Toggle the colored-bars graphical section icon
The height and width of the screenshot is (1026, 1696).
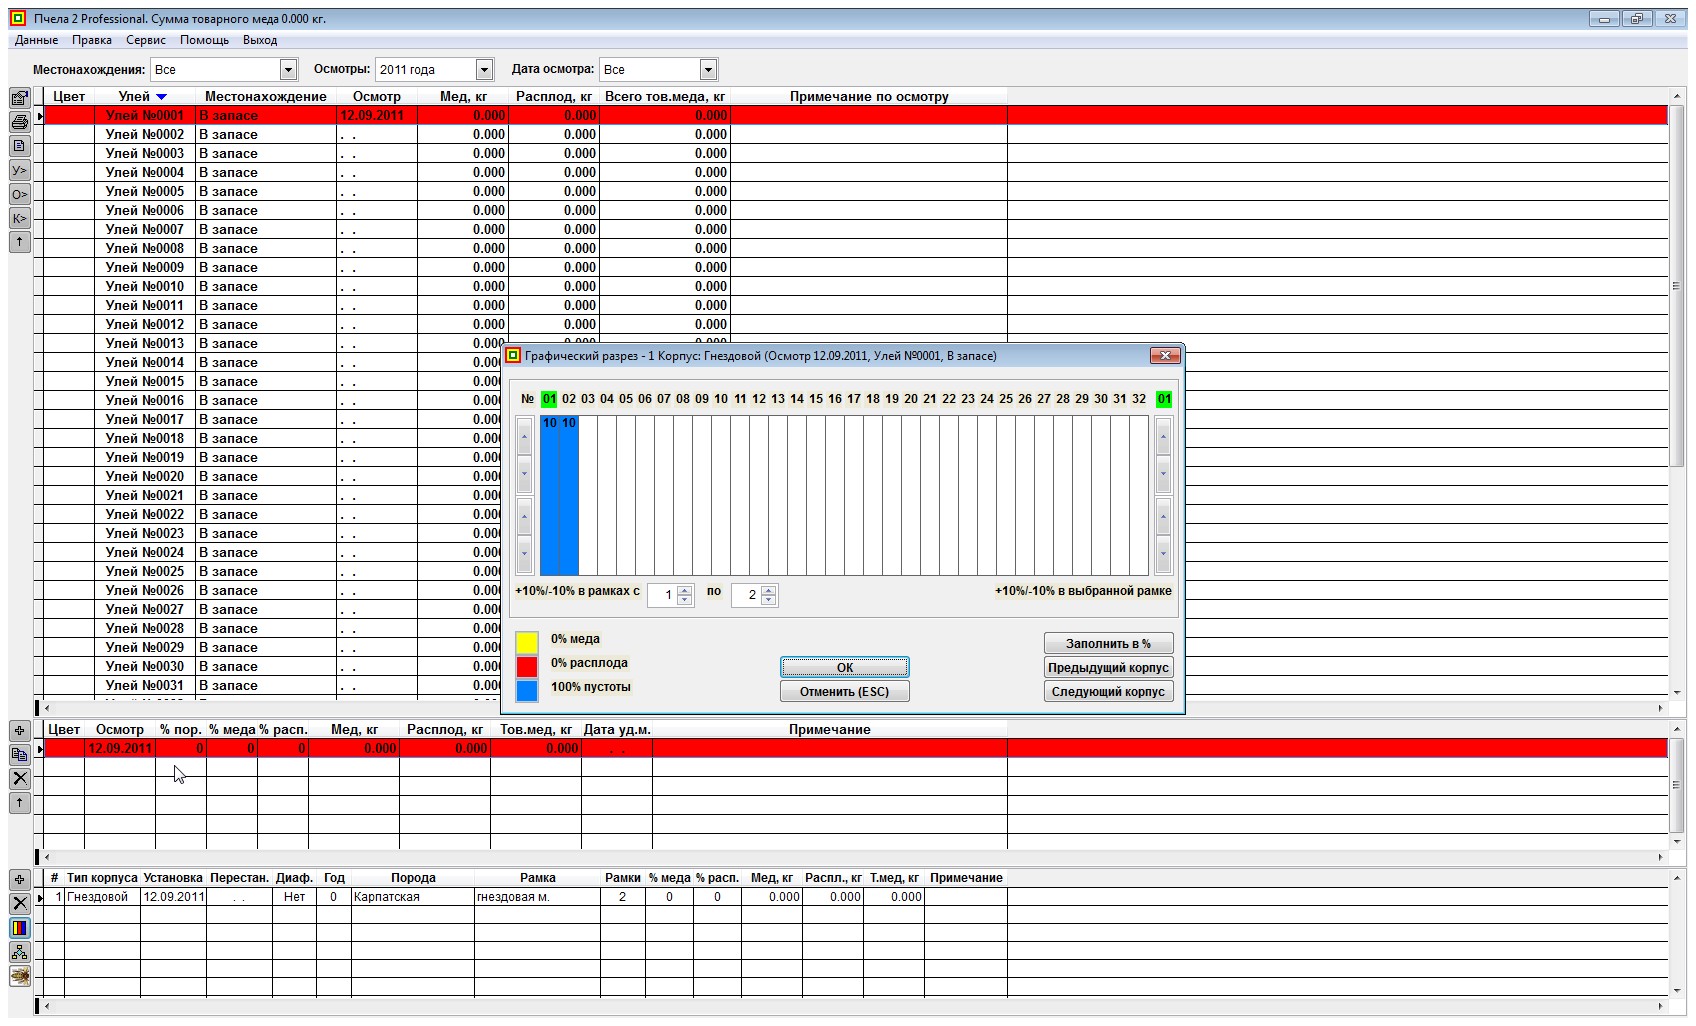(19, 928)
